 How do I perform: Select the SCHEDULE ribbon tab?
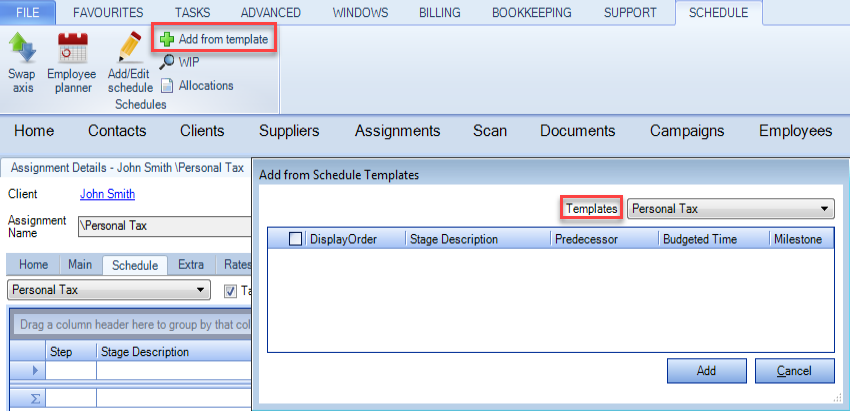point(718,12)
